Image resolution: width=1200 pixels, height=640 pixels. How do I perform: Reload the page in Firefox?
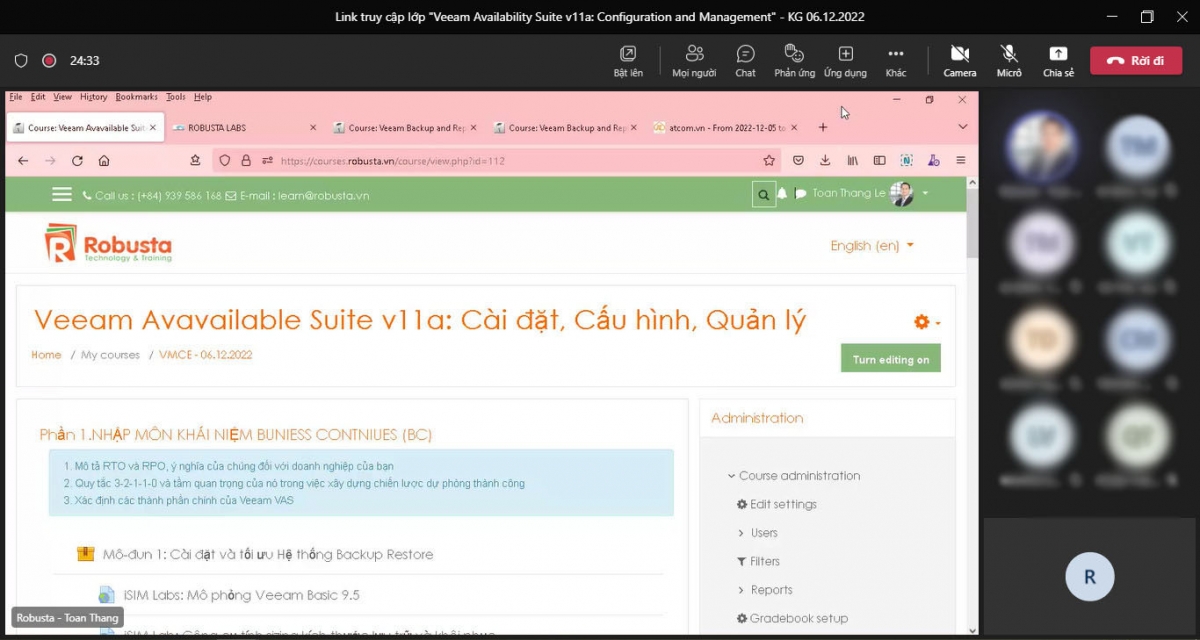[x=77, y=160]
